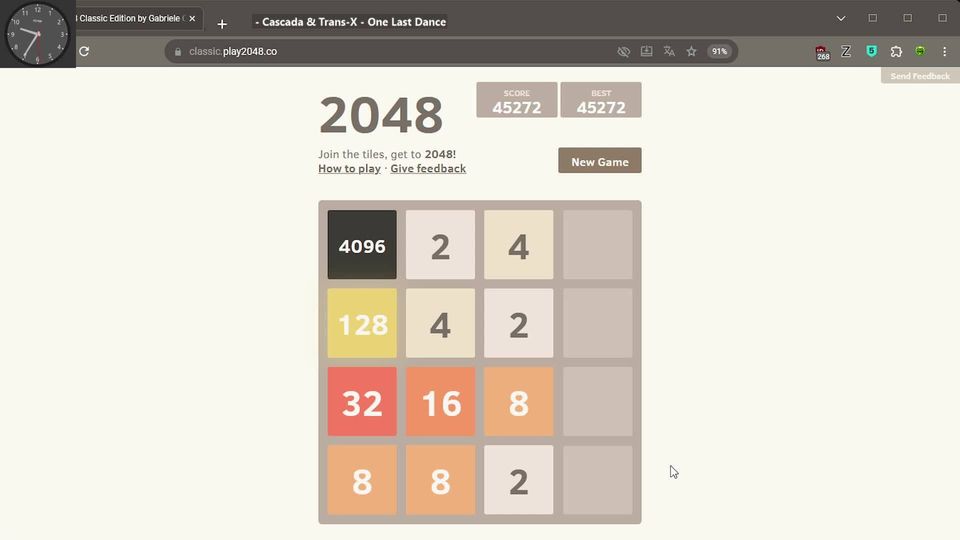Open the How to play link
This screenshot has width=960, height=540.
349,169
